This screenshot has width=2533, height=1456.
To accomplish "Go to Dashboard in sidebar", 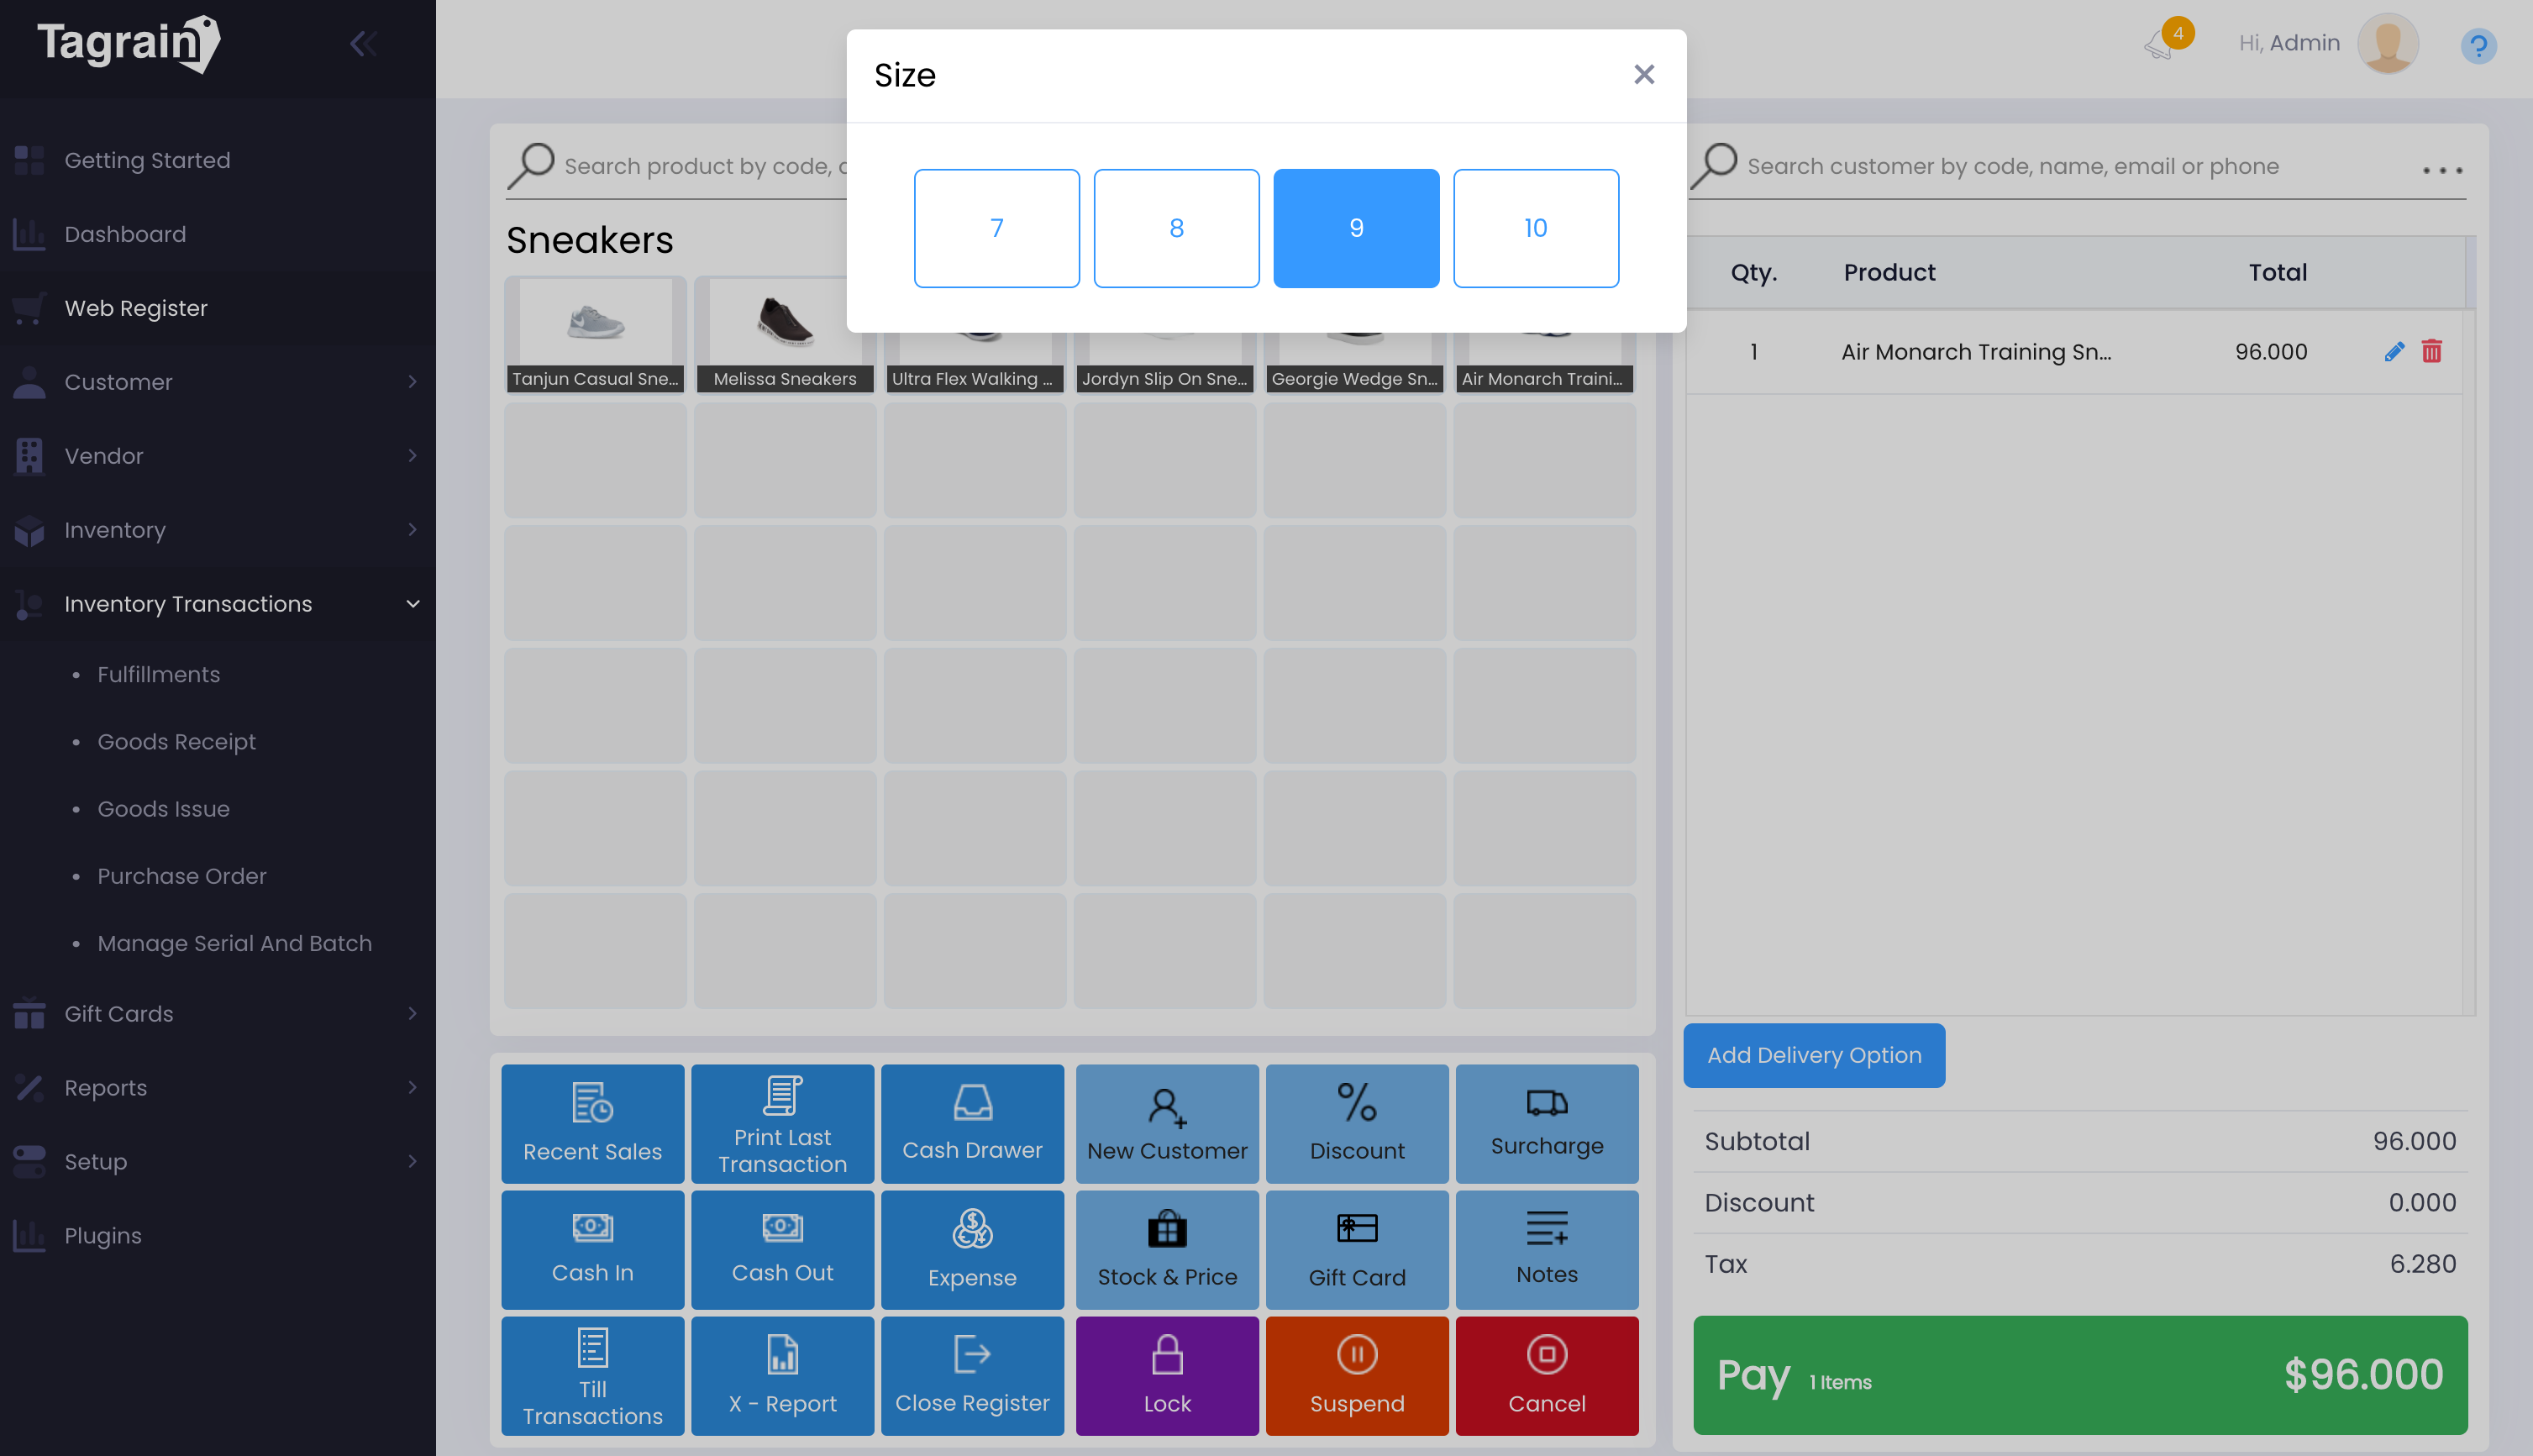I will [125, 234].
